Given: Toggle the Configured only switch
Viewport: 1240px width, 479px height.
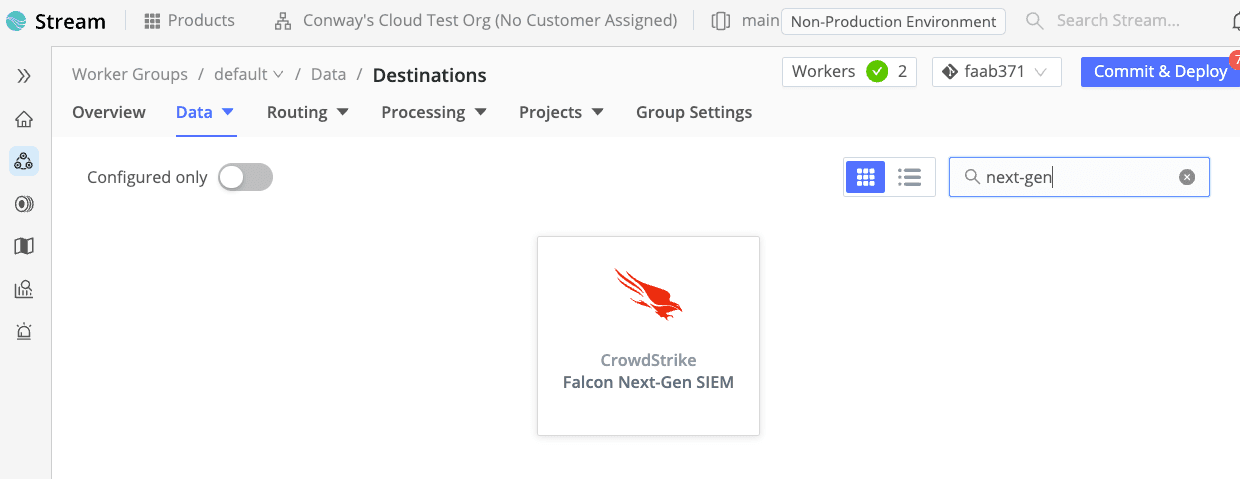Looking at the screenshot, I should (245, 177).
